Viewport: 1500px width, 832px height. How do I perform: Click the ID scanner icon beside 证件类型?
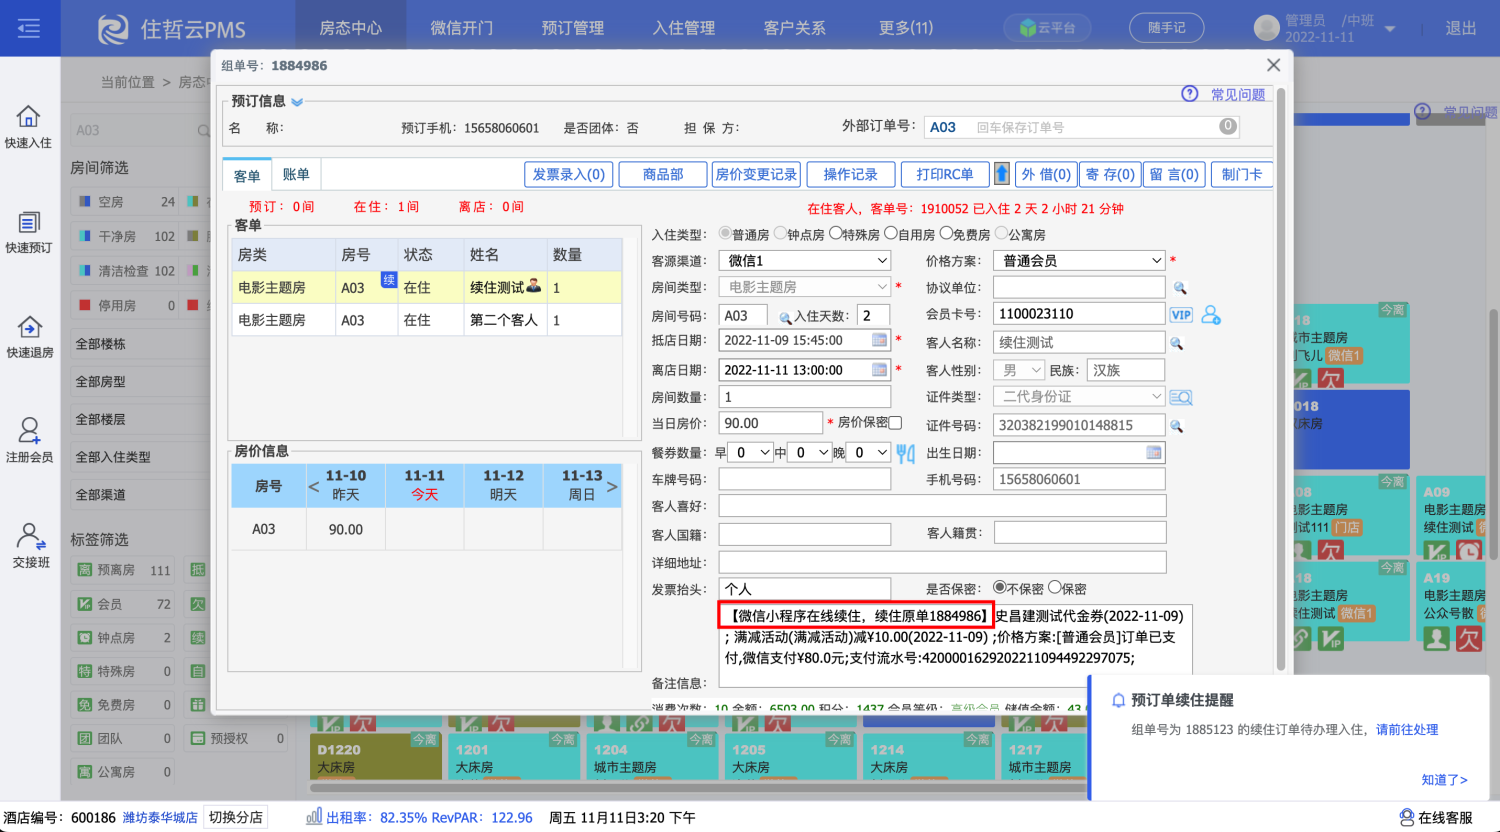[1181, 397]
